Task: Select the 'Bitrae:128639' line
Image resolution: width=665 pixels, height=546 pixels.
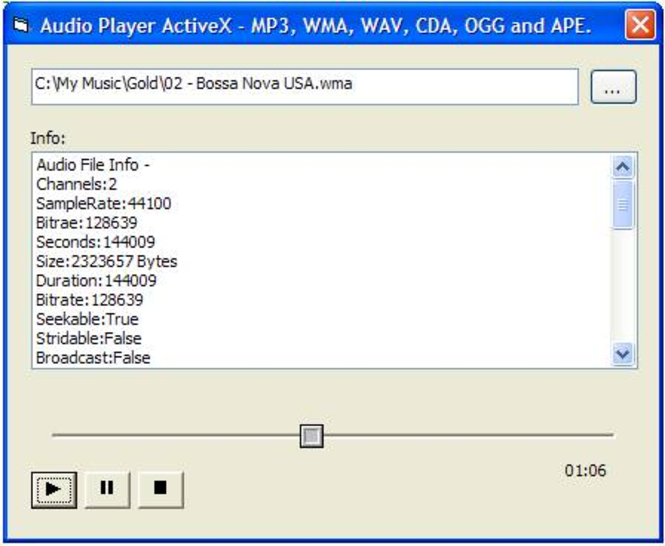Action: click(x=87, y=223)
